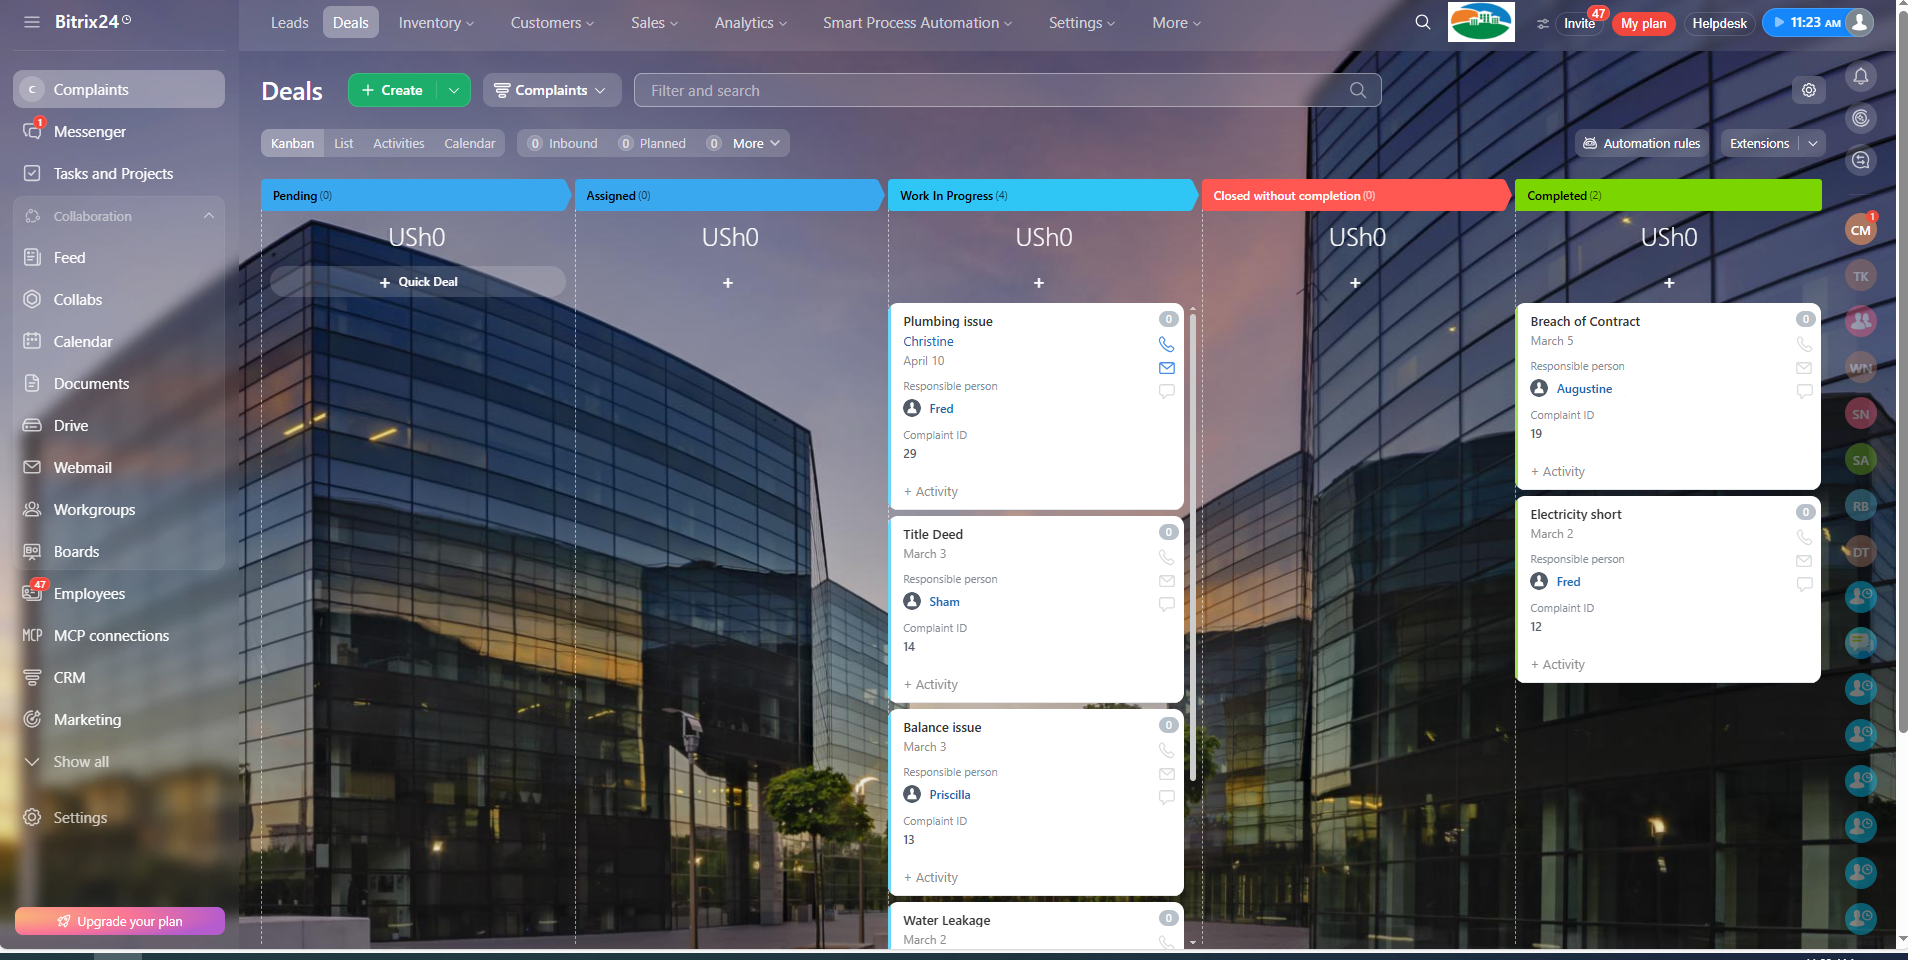
Task: Click the Automation rules button
Action: 1641,144
